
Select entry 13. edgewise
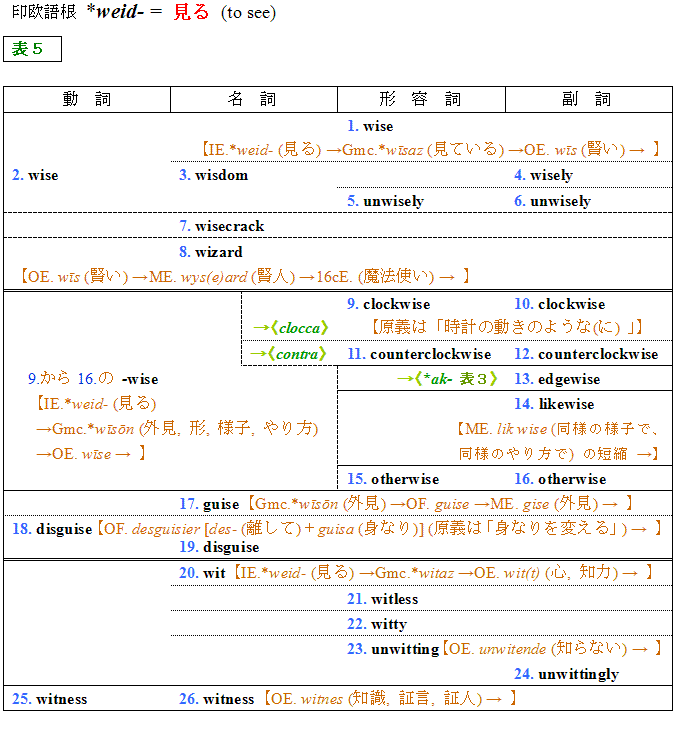[x=558, y=379]
